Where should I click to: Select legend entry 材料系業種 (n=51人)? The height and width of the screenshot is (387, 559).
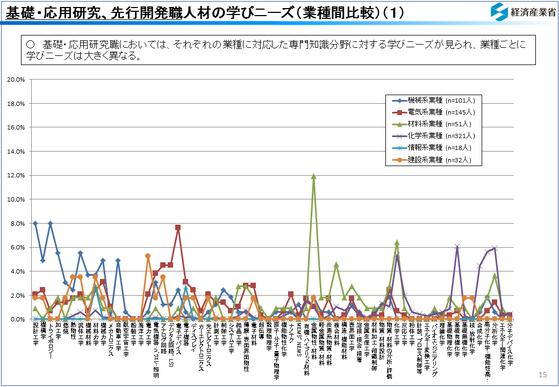click(x=432, y=124)
